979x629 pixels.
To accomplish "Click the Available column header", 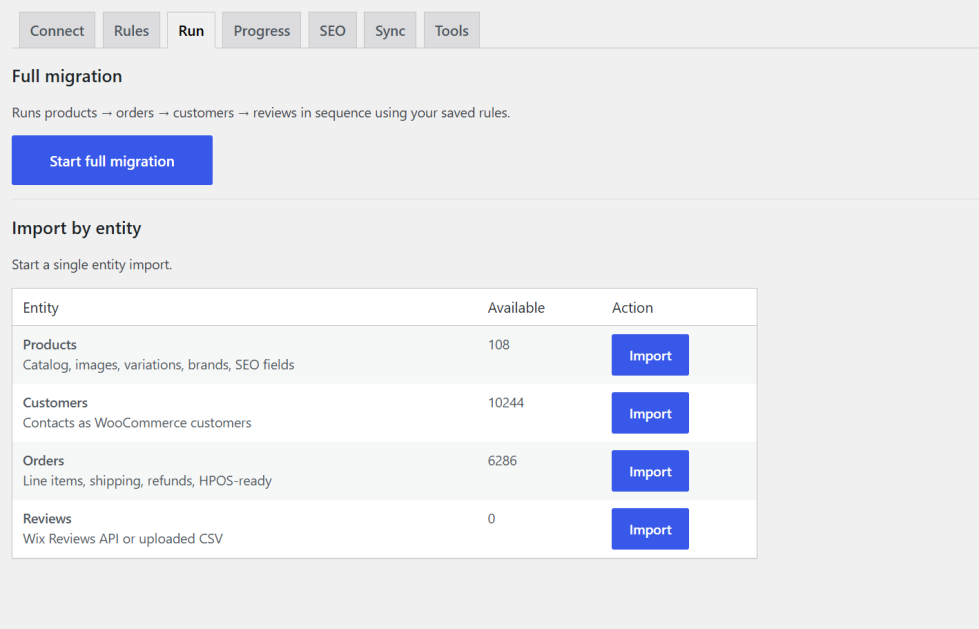I will click(516, 307).
